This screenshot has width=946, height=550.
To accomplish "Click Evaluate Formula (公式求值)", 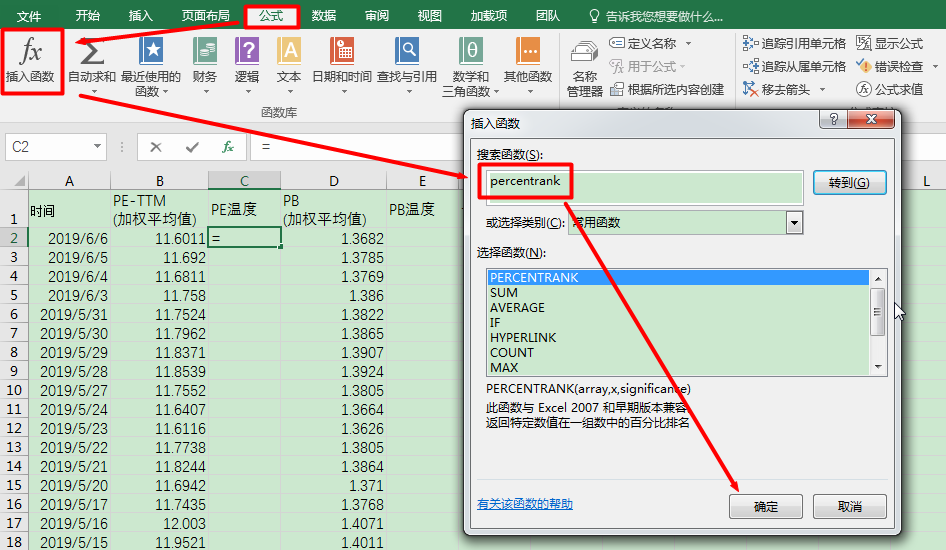I will (x=889, y=89).
